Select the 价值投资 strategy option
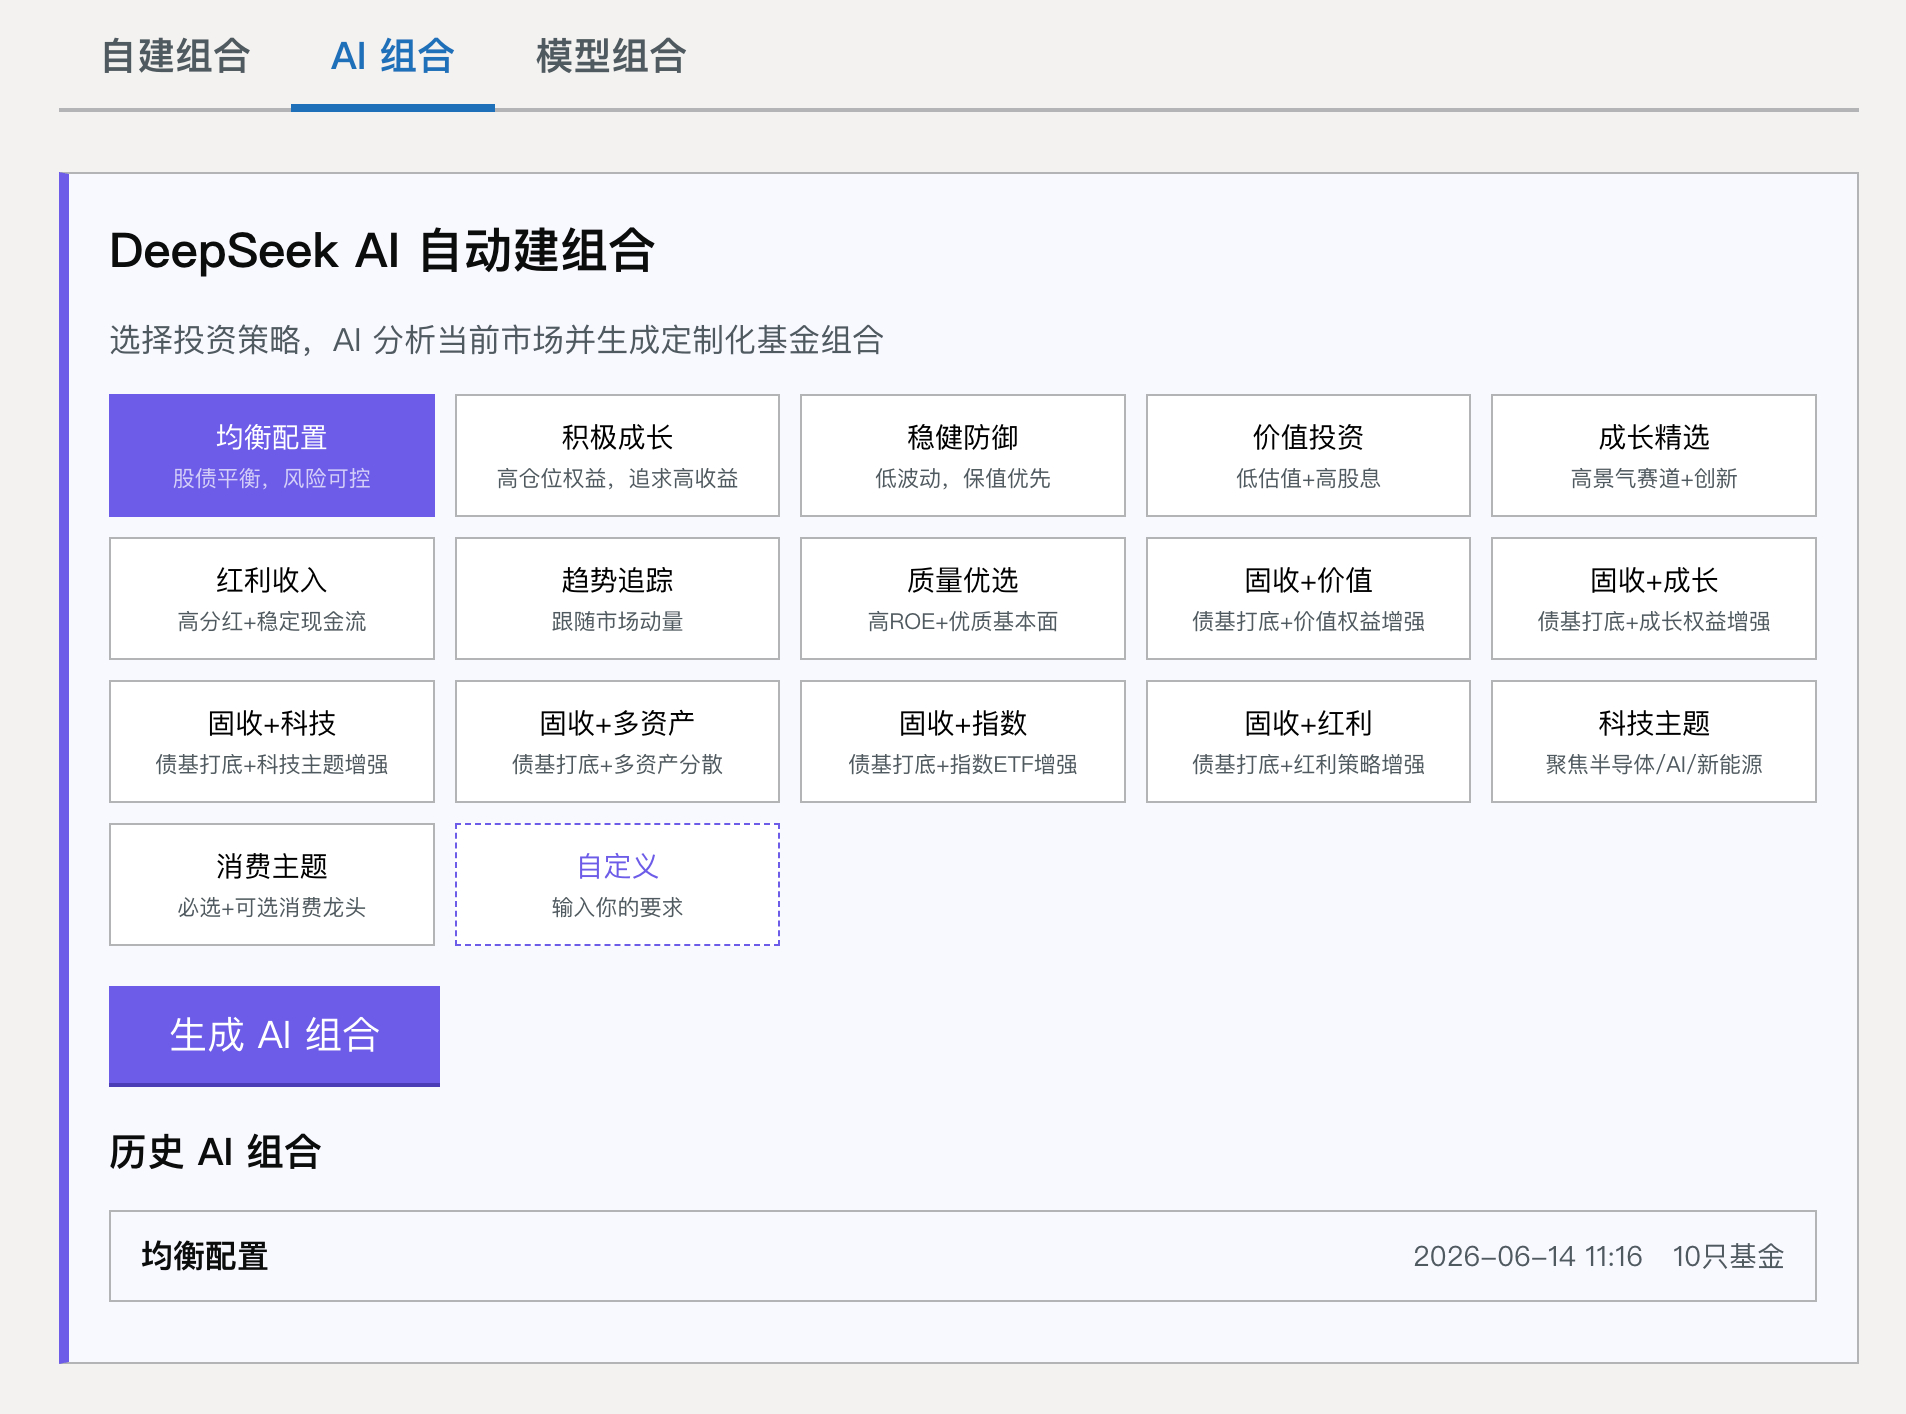 pos(1308,456)
